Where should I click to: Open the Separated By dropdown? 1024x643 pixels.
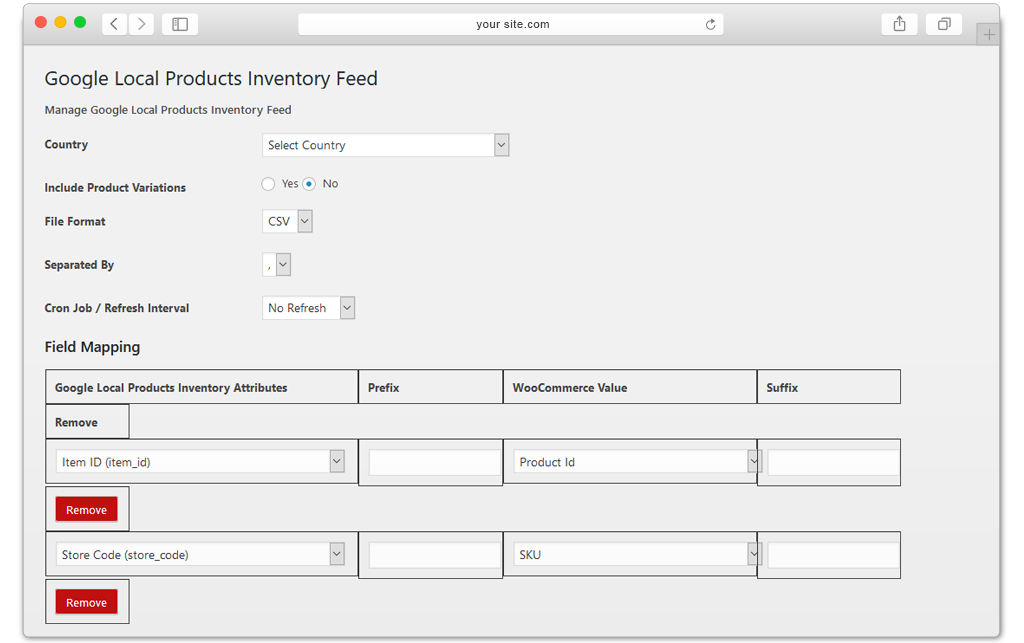click(x=276, y=265)
